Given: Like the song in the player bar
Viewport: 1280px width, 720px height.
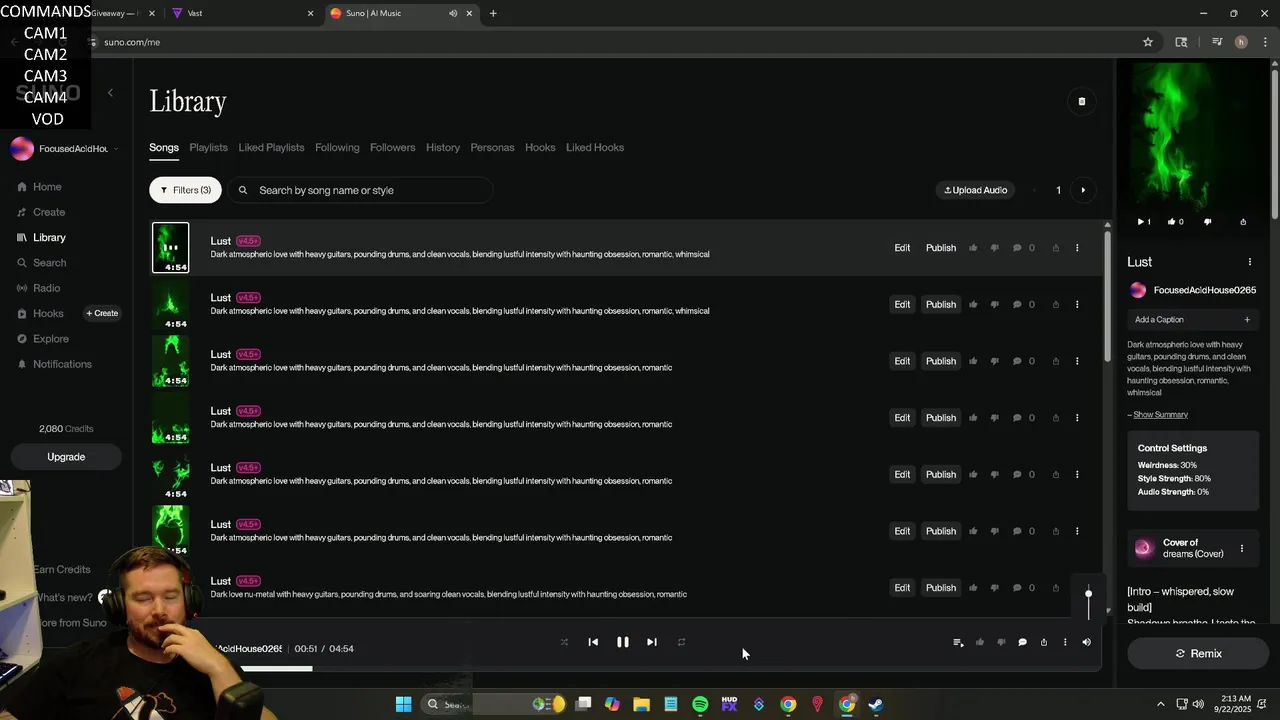Looking at the screenshot, I should [x=980, y=642].
